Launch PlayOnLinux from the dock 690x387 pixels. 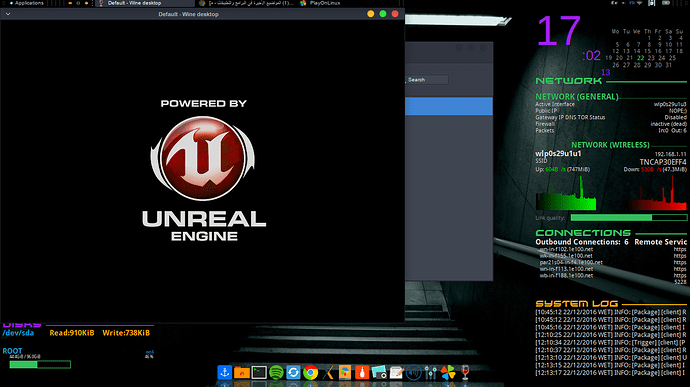448,372
